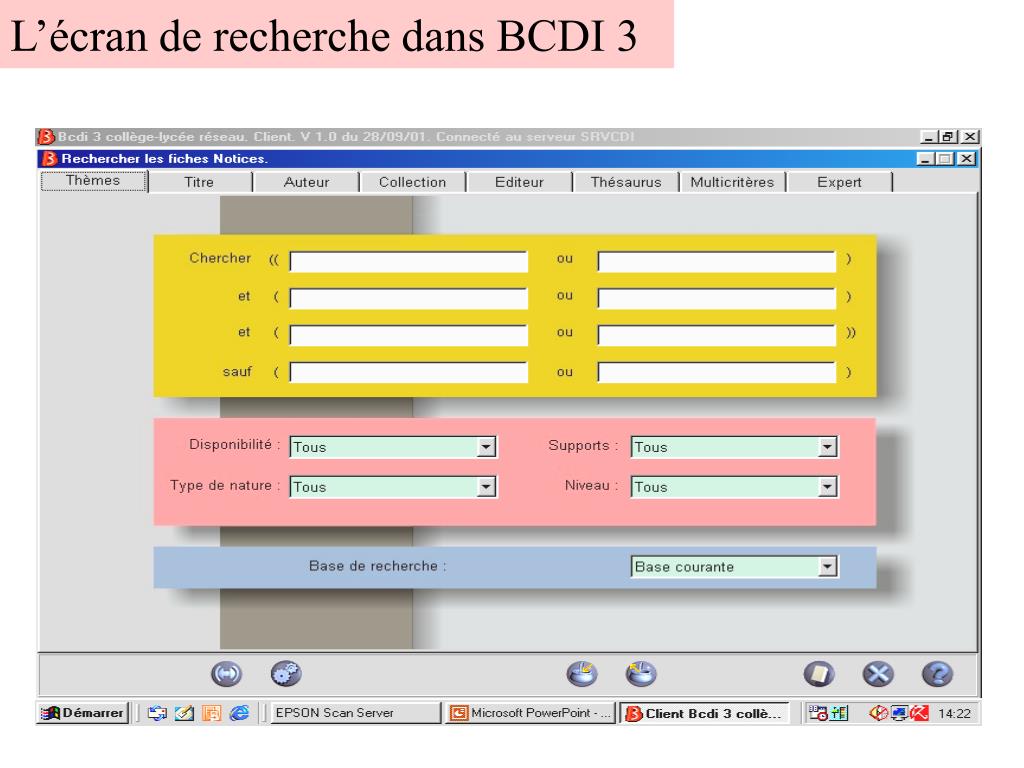1024x768 pixels.
Task: Click the bowl icon with outward arrow
Action: click(641, 674)
